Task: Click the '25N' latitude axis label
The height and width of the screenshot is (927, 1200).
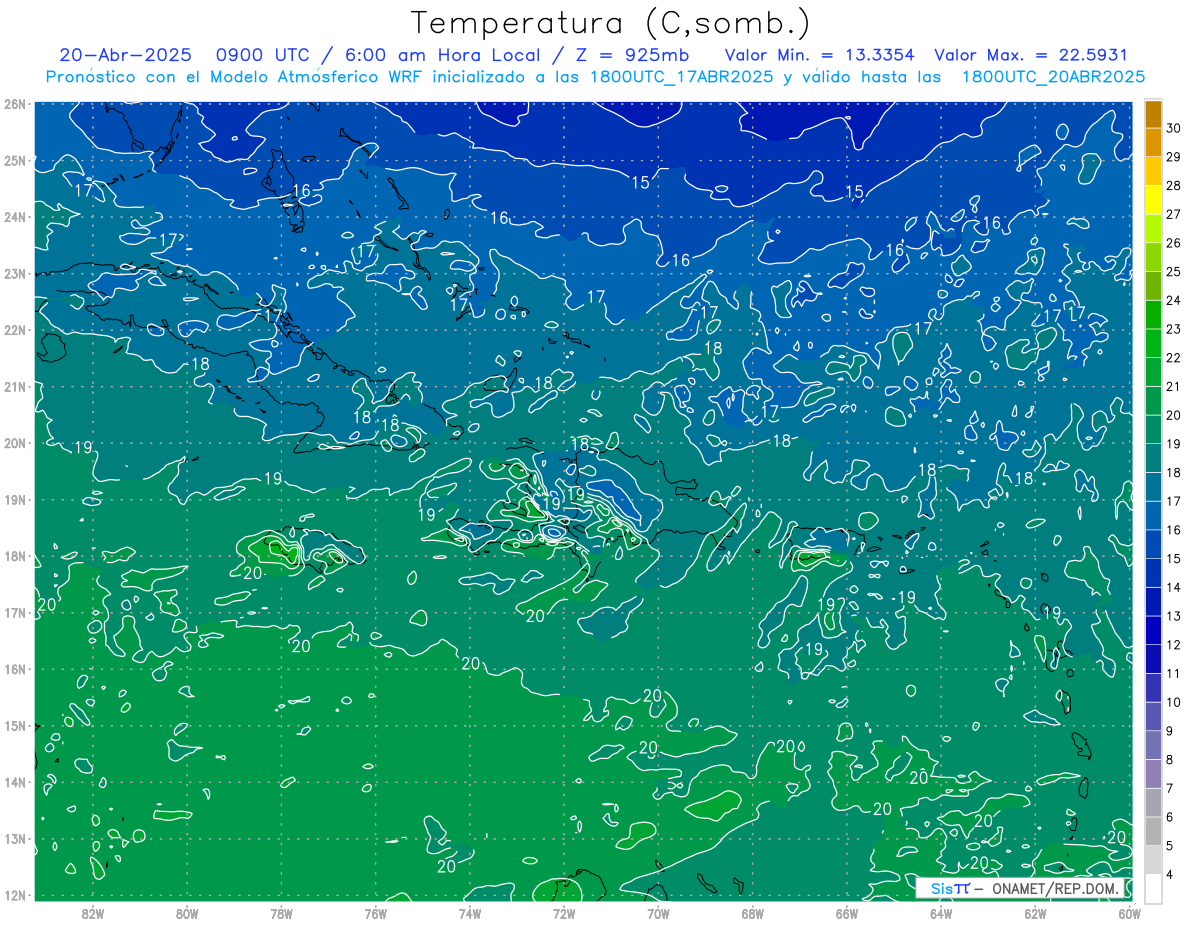Action: click(x=14, y=160)
